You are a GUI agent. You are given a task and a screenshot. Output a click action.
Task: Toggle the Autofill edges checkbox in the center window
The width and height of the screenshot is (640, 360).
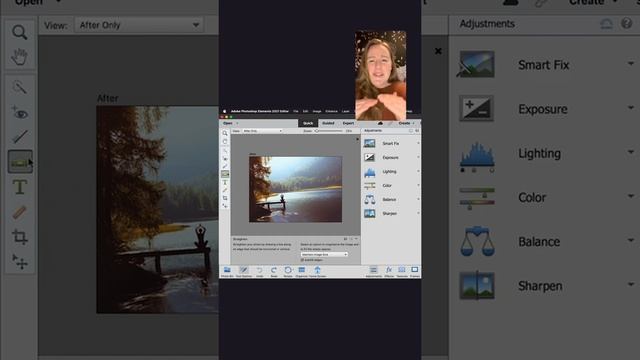point(302,260)
